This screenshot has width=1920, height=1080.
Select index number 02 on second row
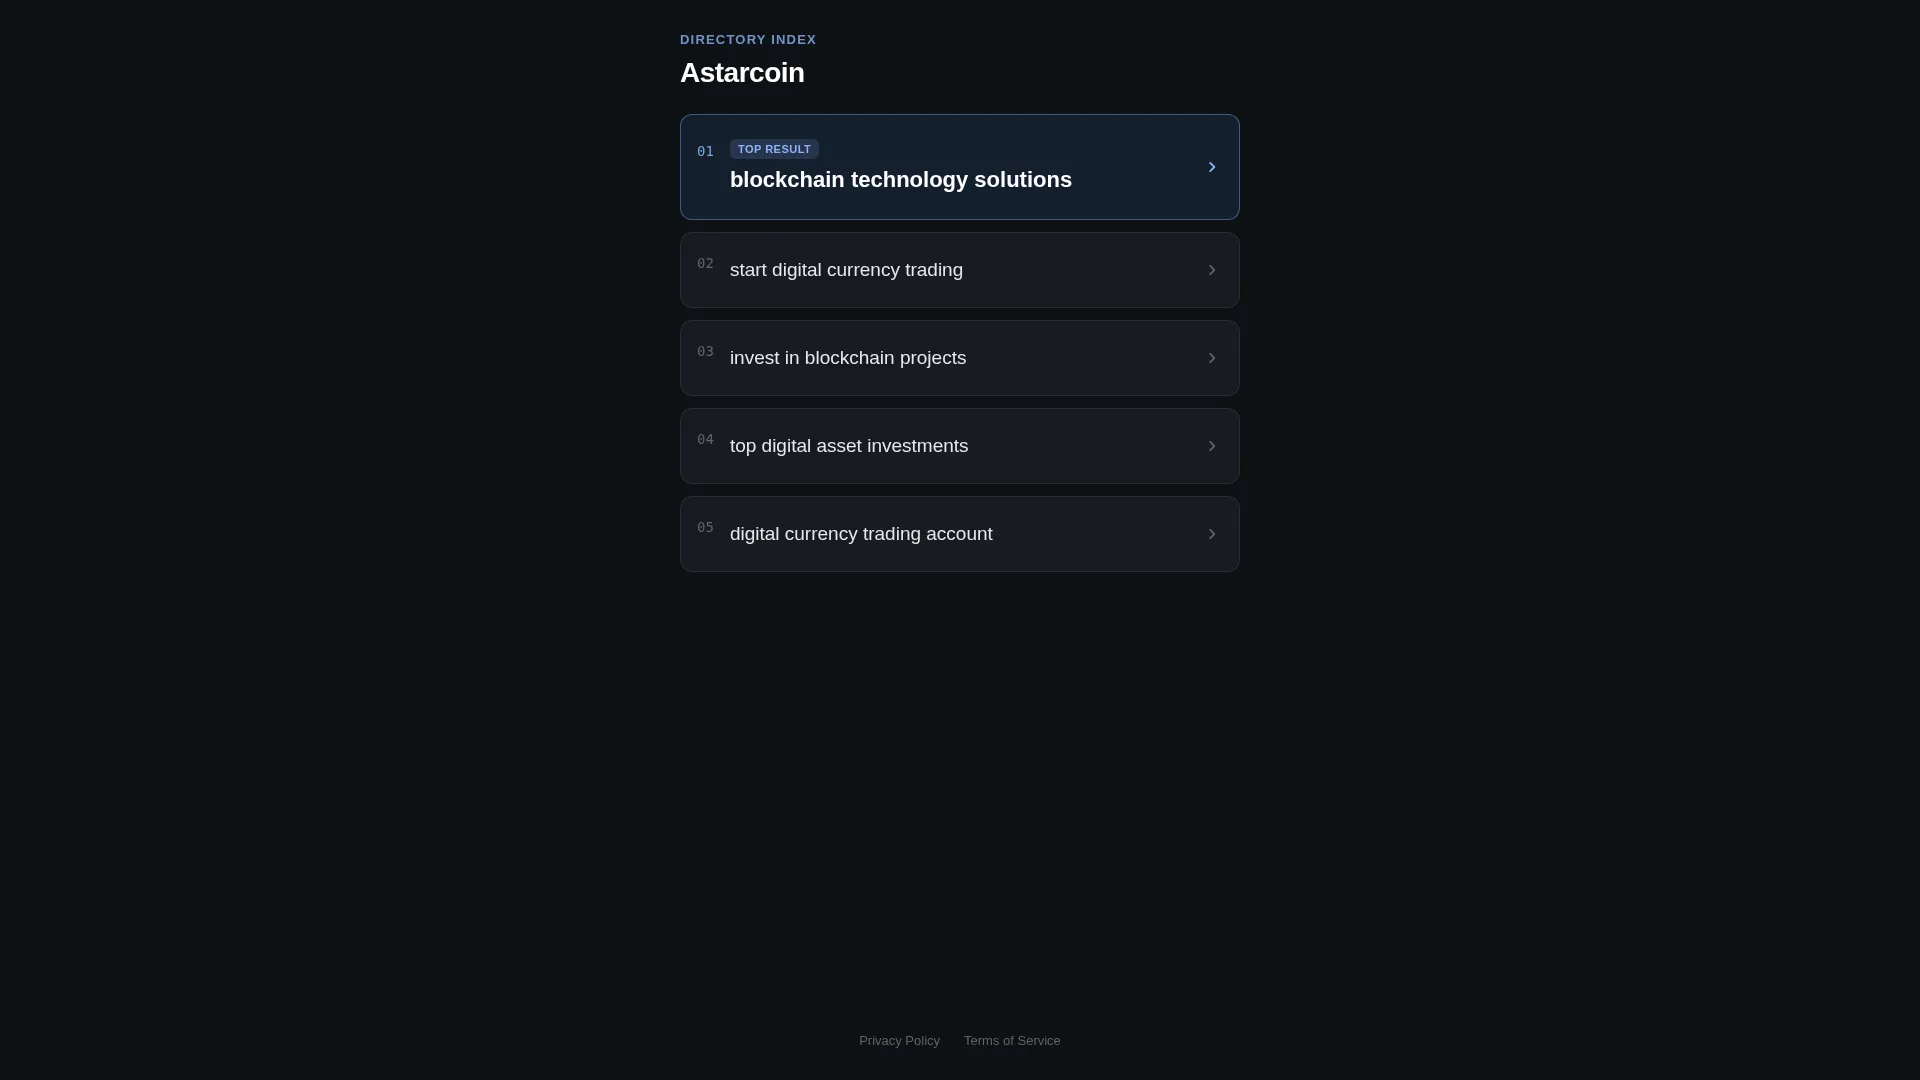[x=705, y=264]
